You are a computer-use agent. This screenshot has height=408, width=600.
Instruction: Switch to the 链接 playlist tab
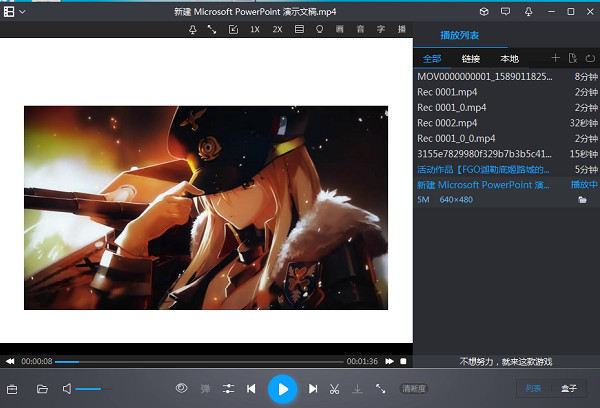point(471,59)
